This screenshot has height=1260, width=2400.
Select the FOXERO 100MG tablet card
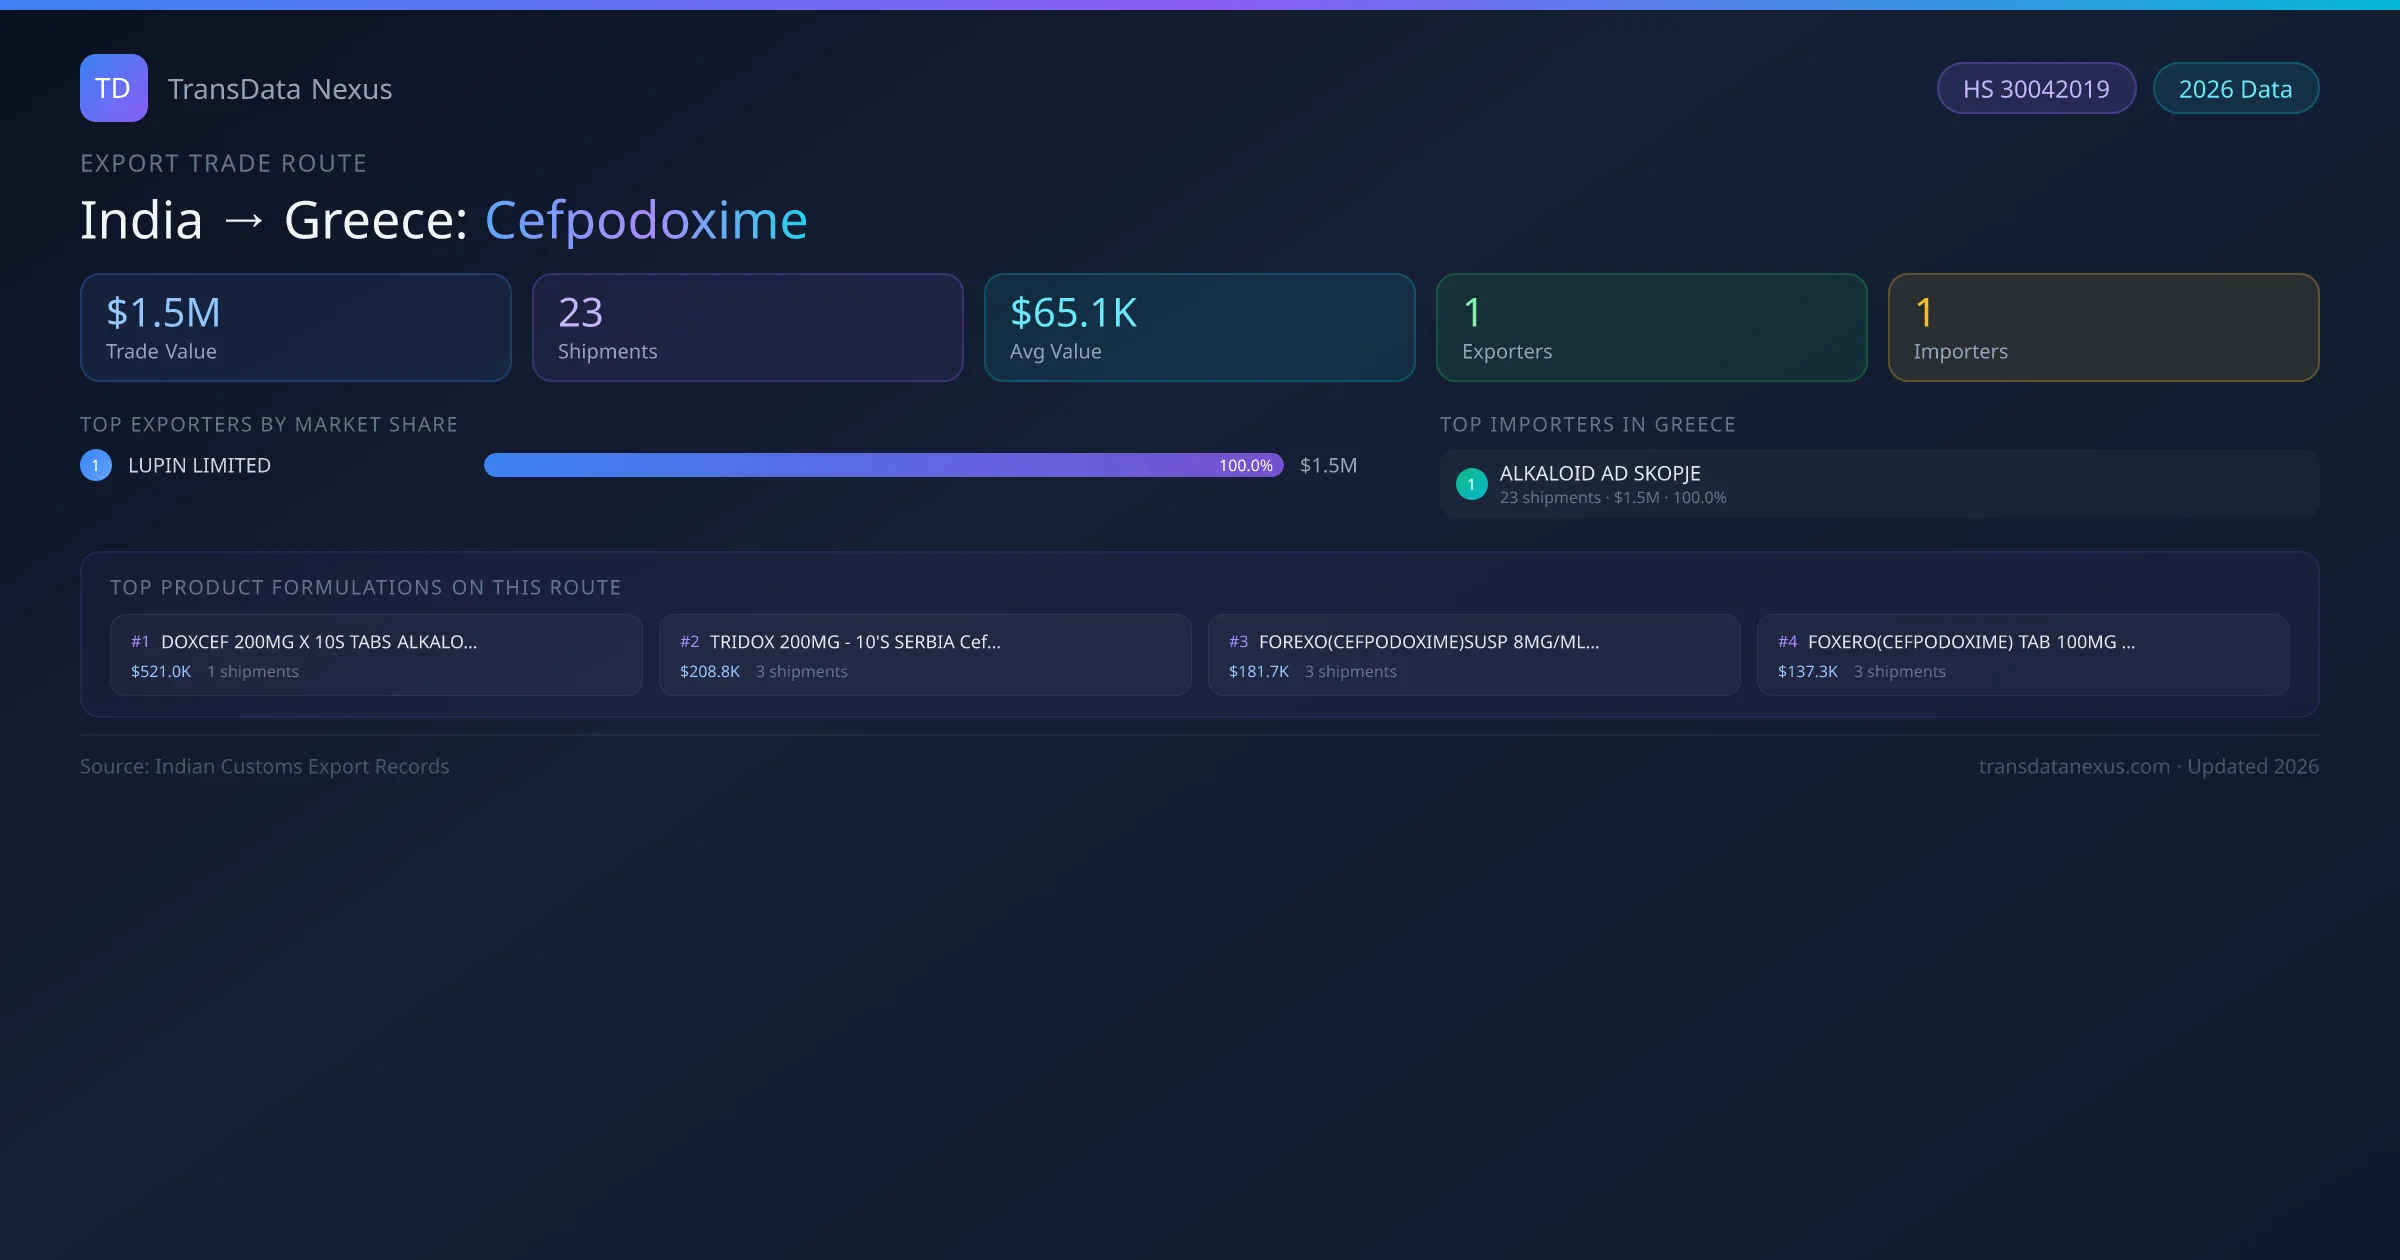tap(2024, 655)
